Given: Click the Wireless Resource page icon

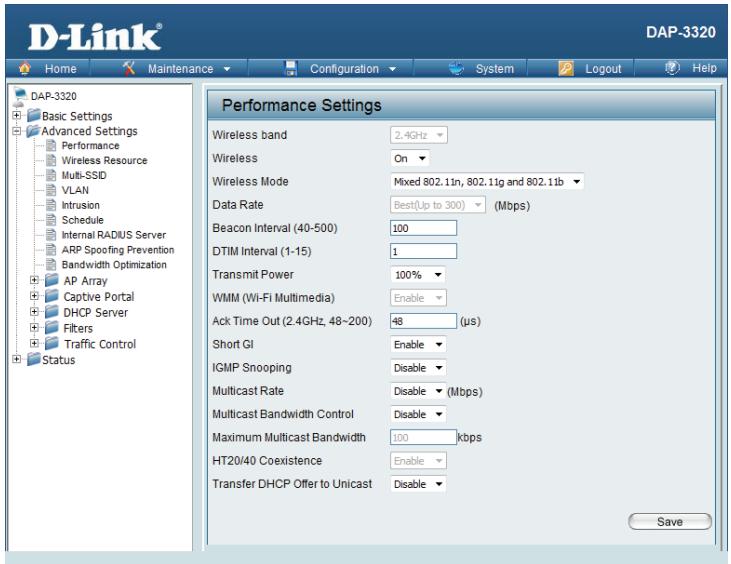Looking at the screenshot, I should (51, 160).
